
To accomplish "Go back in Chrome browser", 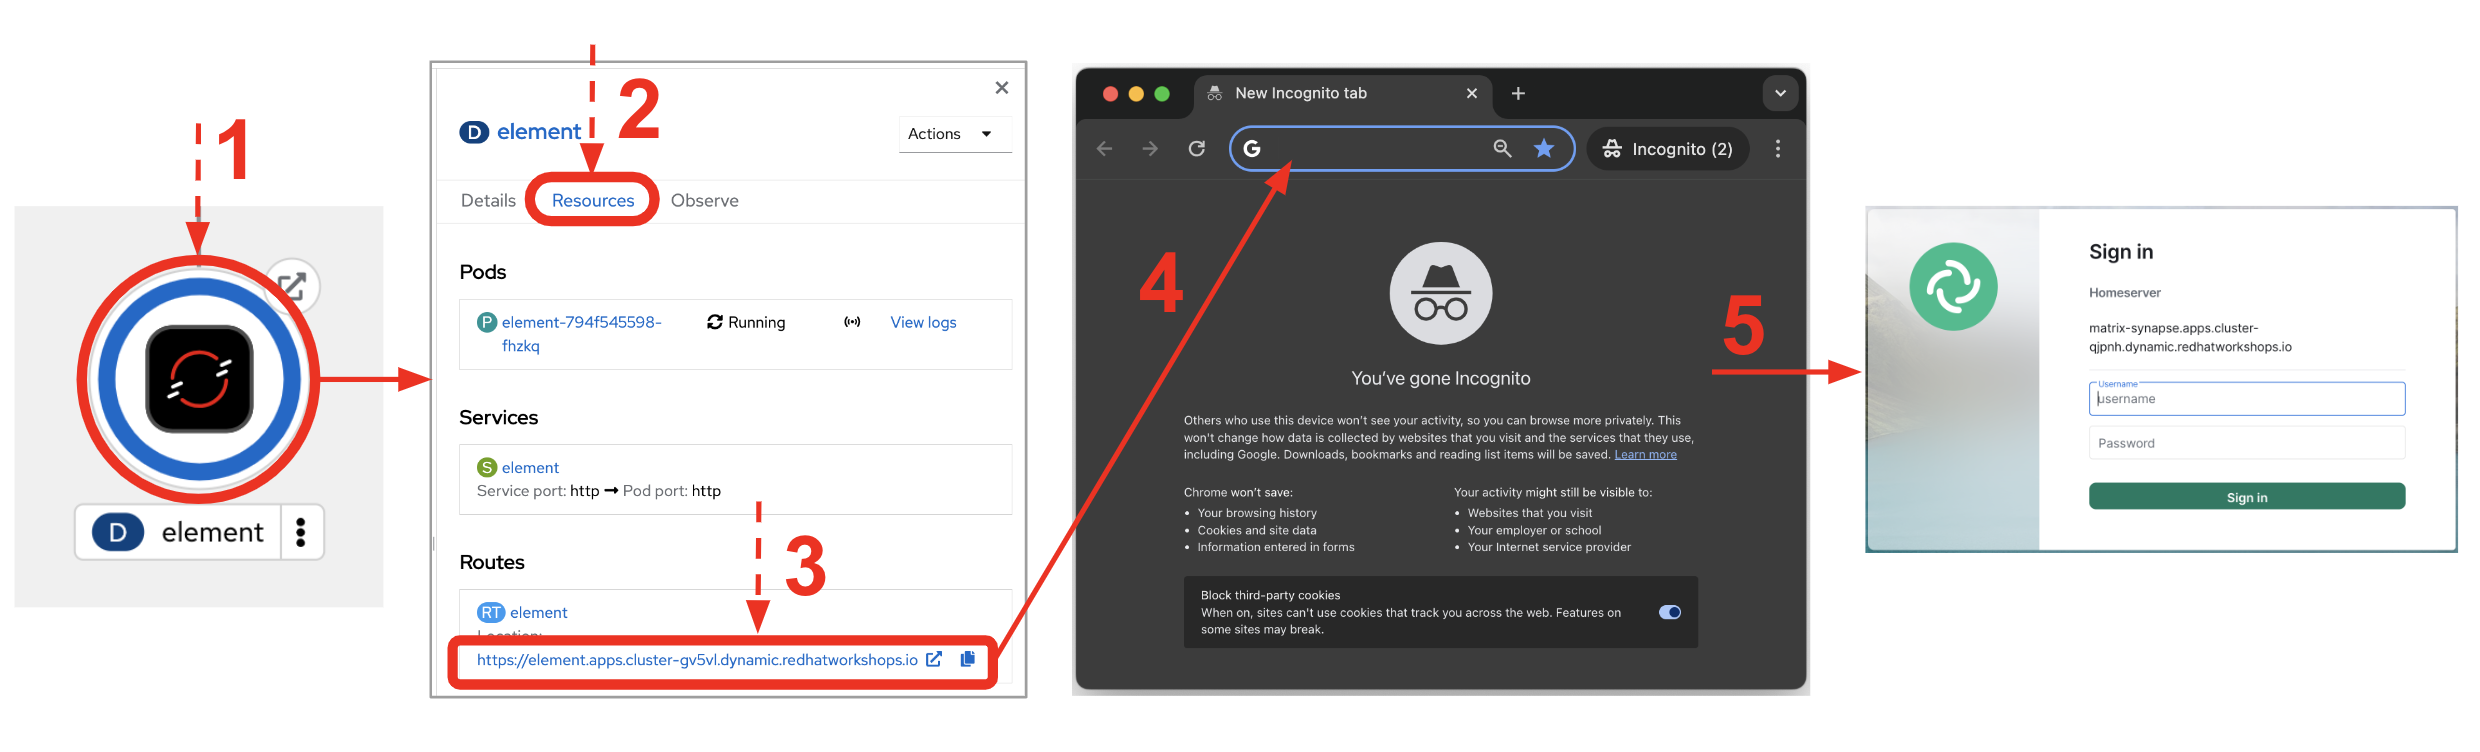I will [x=1104, y=149].
